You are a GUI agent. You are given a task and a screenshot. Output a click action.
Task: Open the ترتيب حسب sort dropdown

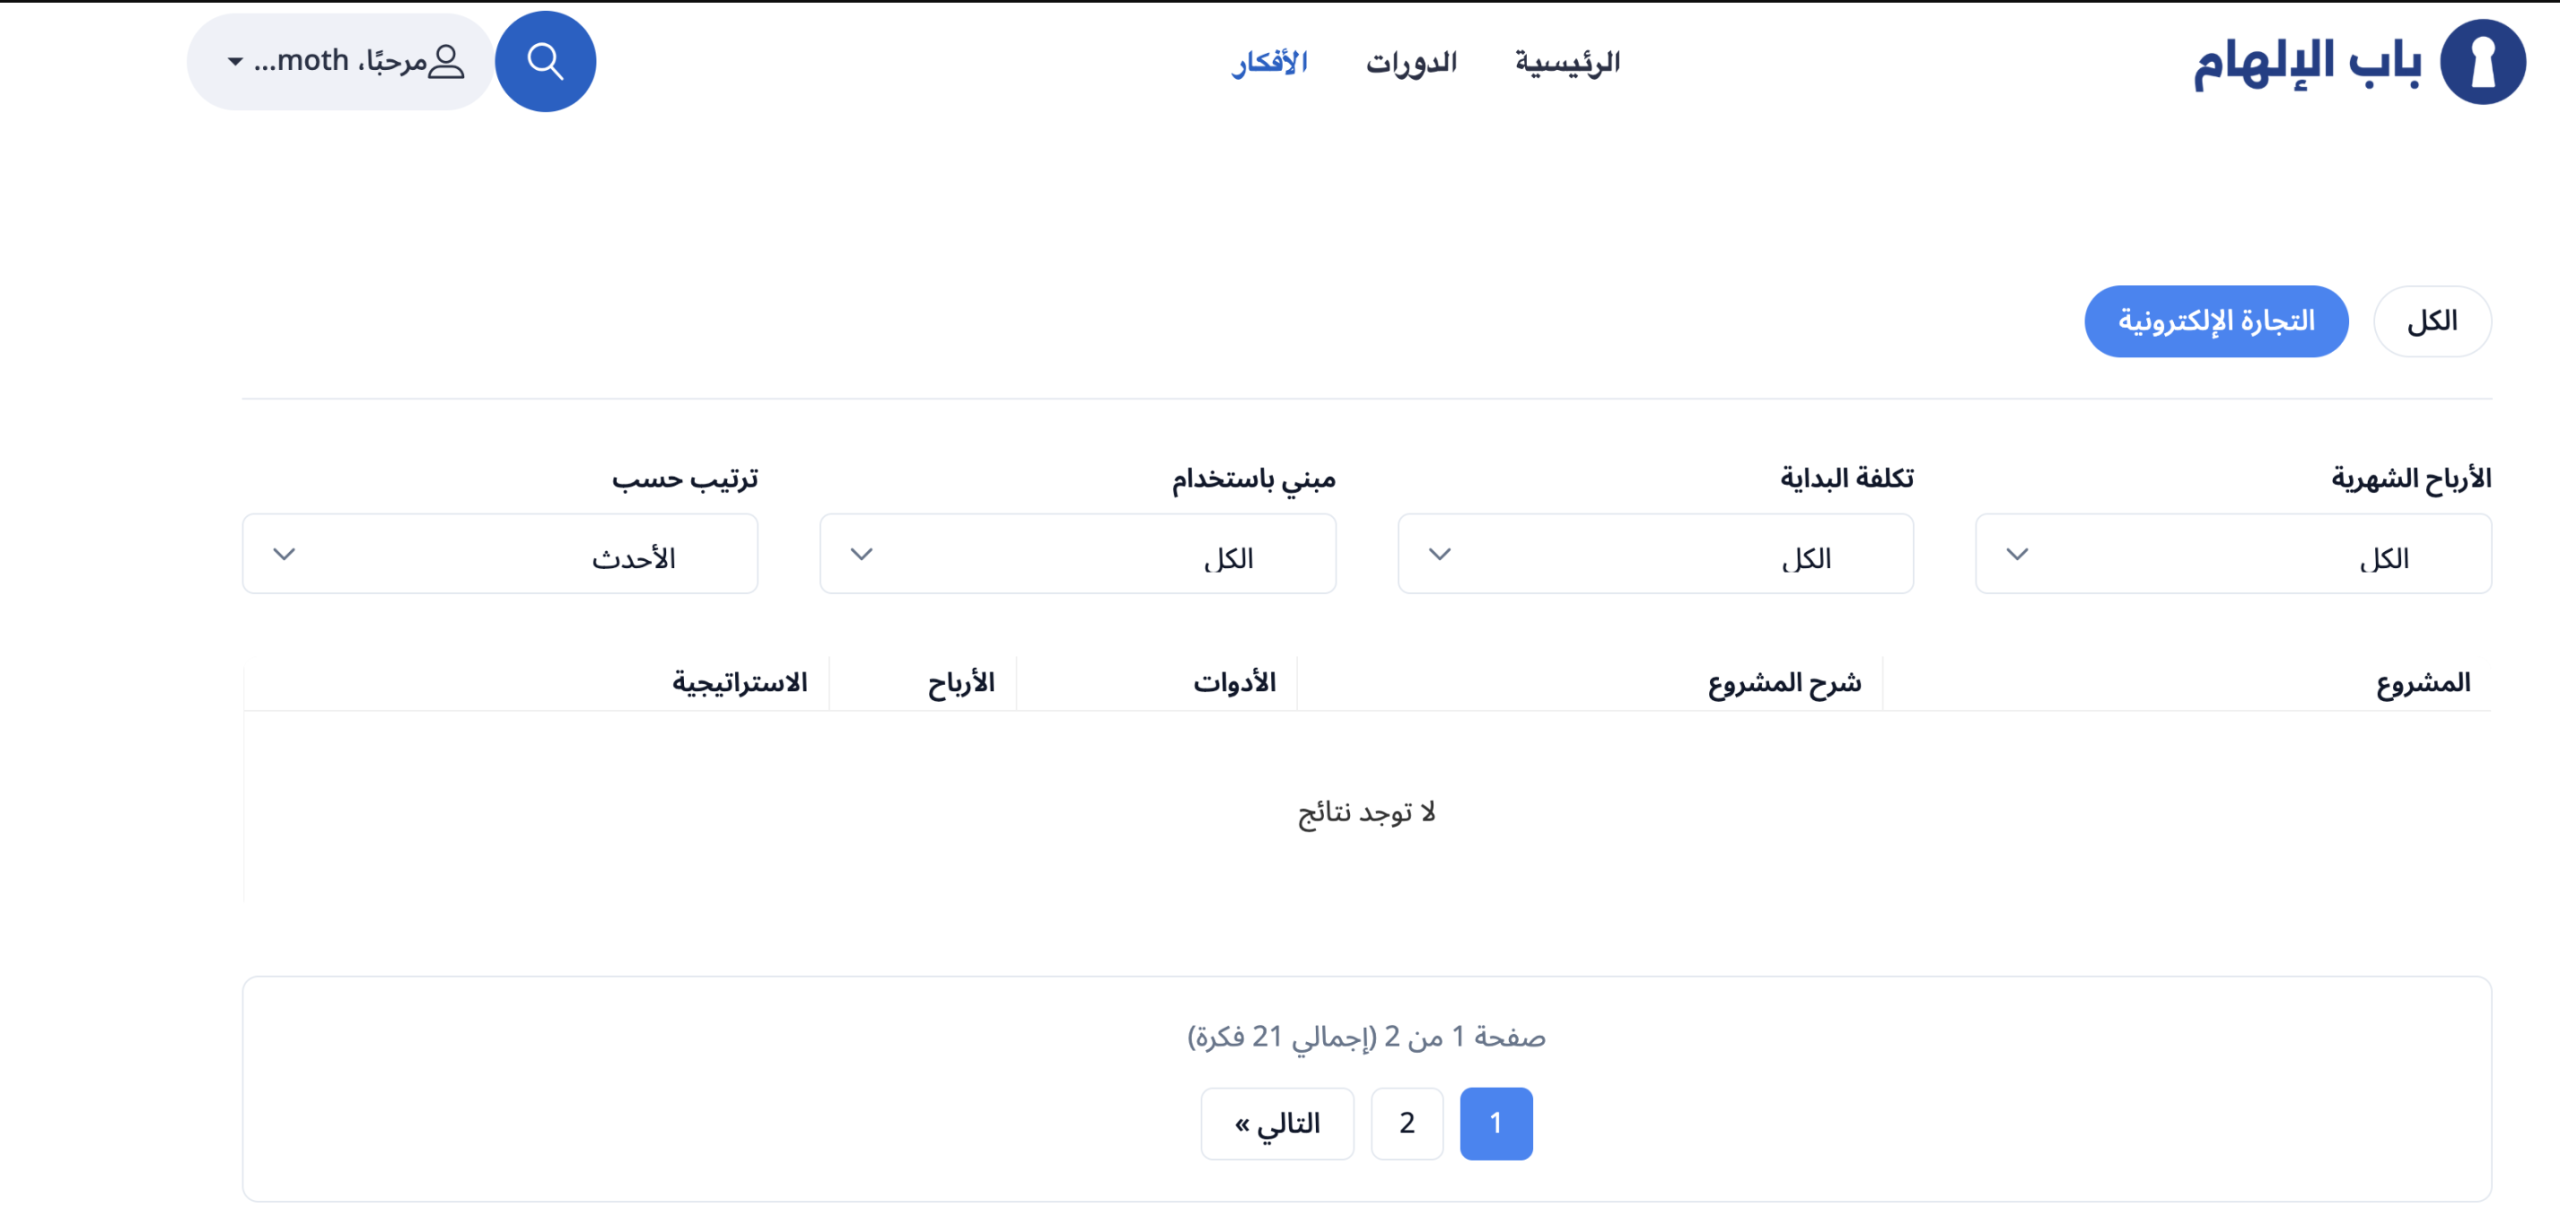(x=500, y=554)
